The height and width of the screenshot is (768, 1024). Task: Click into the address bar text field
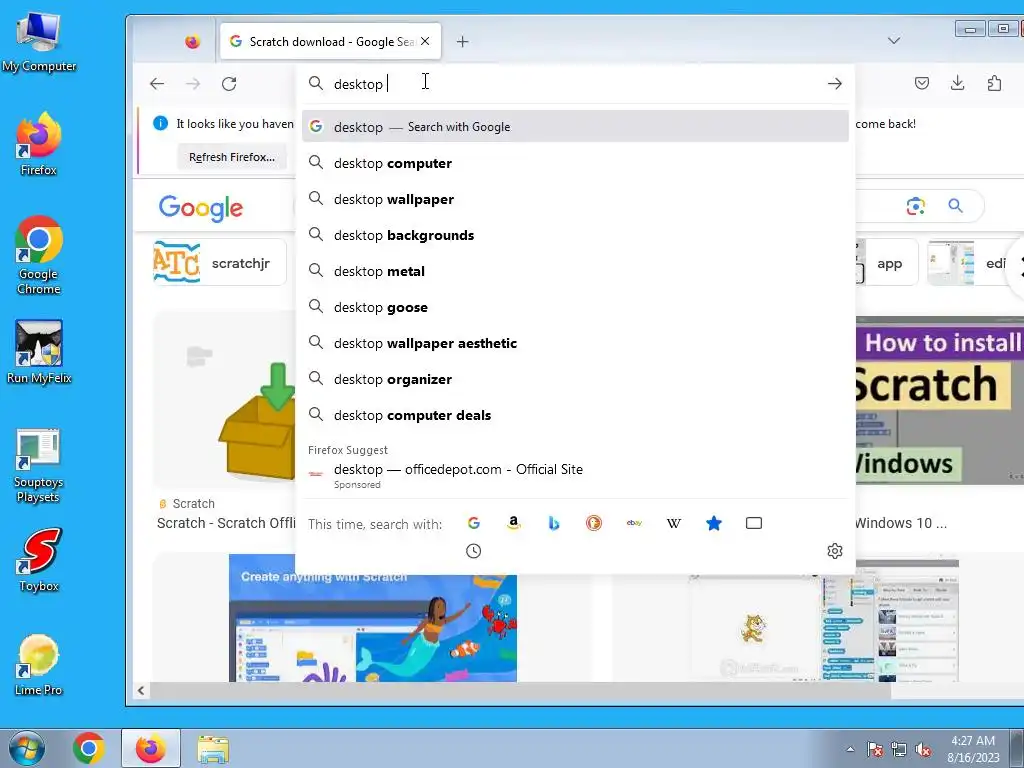tap(575, 84)
